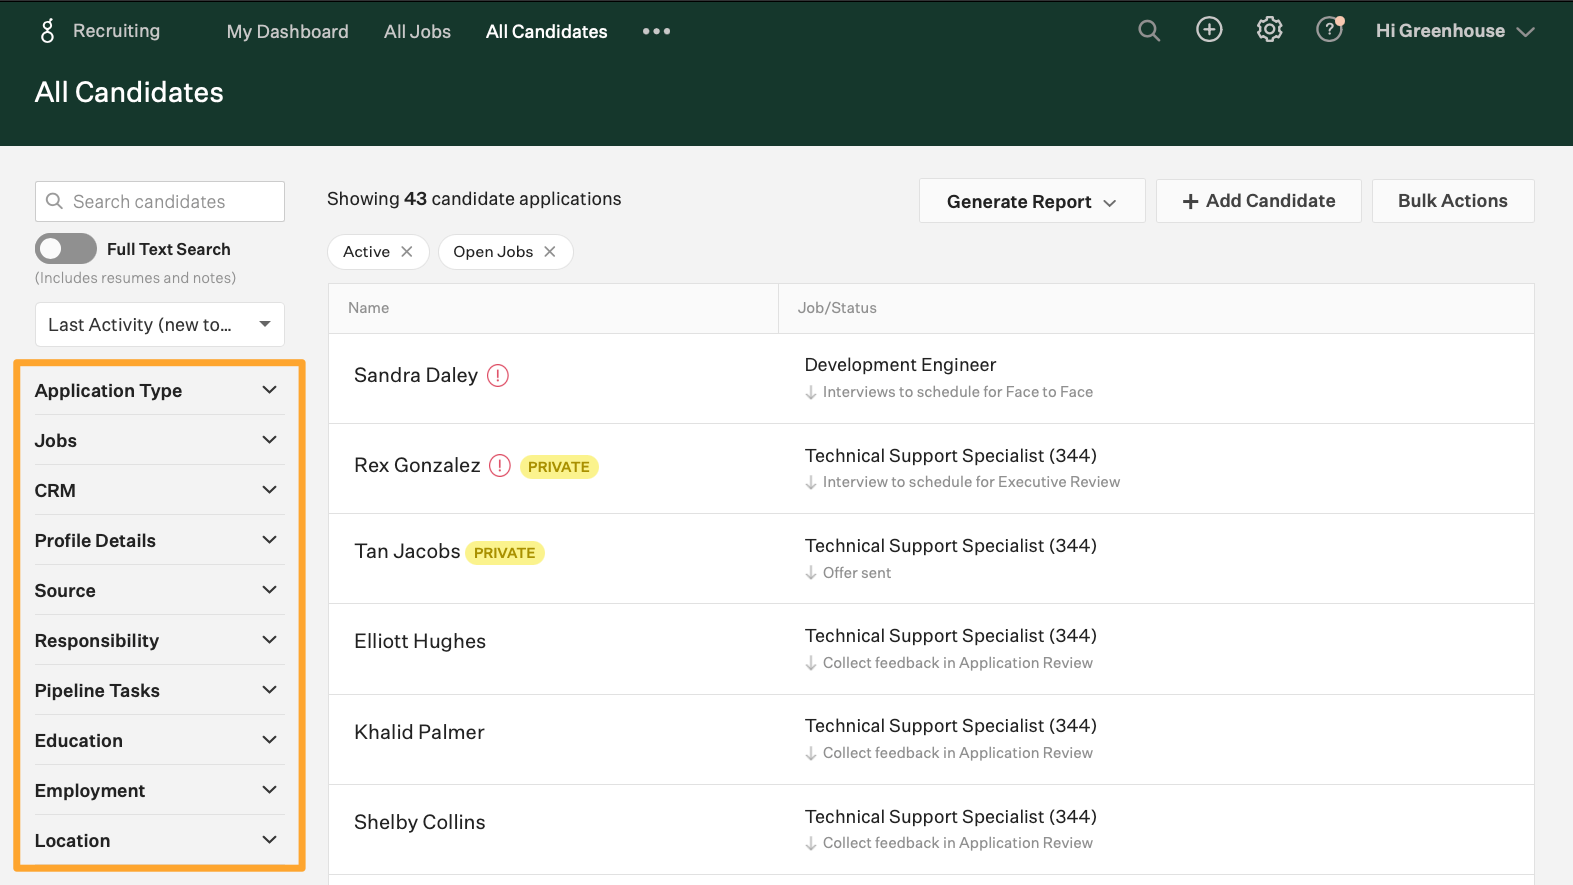The height and width of the screenshot is (885, 1573).
Task: Click 'Interviews to schedule for Face to Face'
Action: tap(957, 392)
